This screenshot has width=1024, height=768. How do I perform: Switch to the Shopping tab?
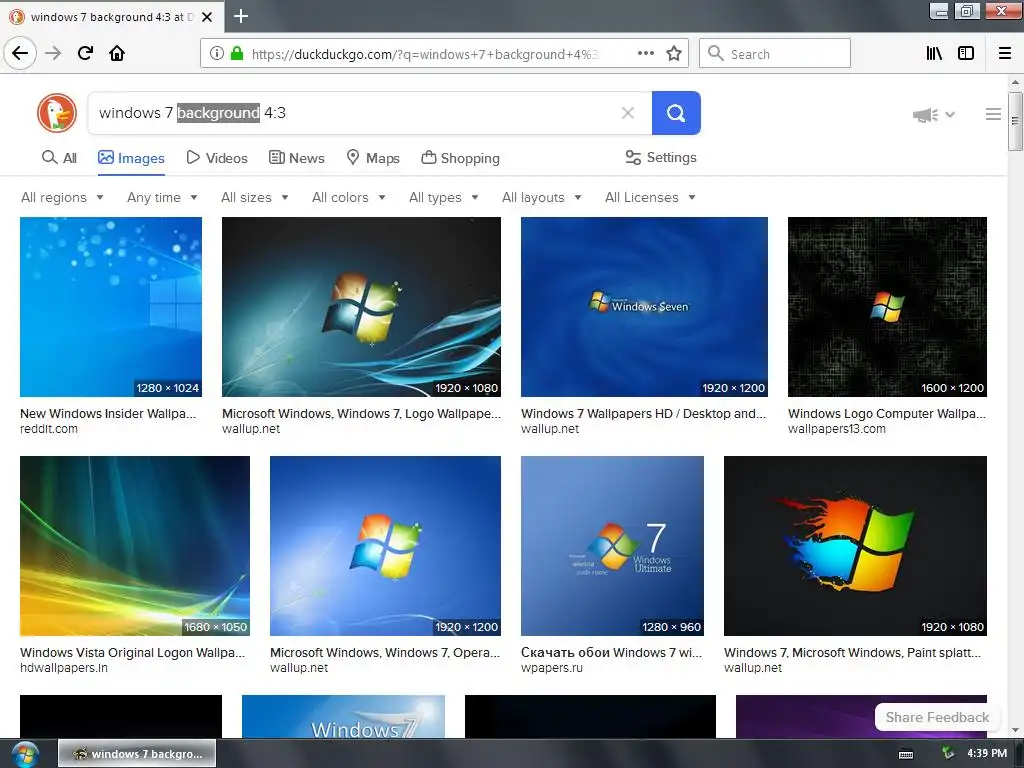click(x=460, y=158)
